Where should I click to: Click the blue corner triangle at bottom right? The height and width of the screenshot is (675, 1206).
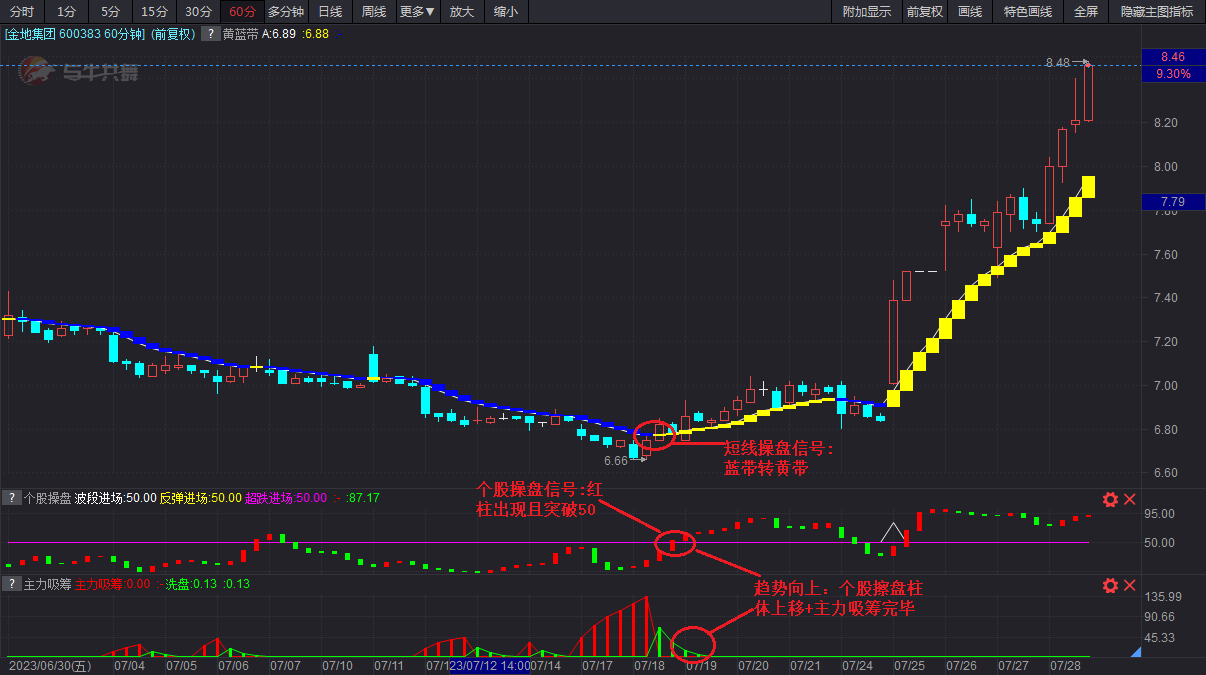point(1135,652)
